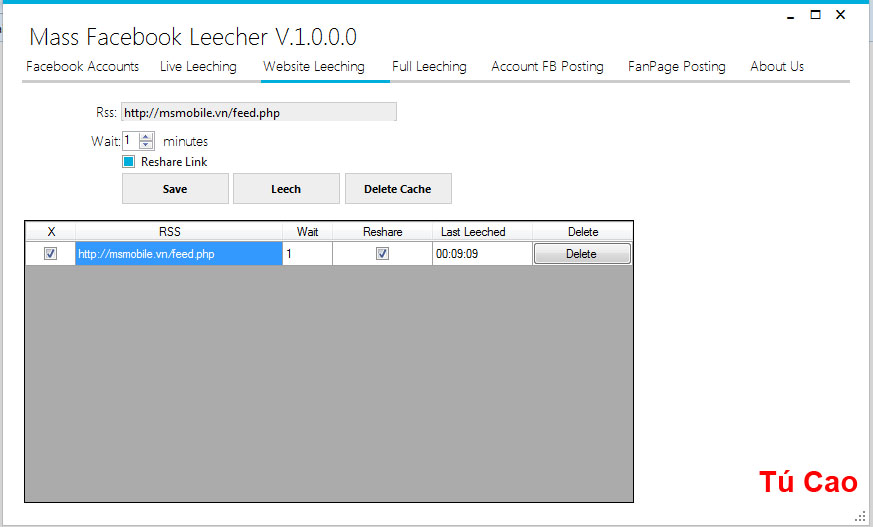The width and height of the screenshot is (873, 527).
Task: Toggle the Reshare Link checkbox
Action: (129, 162)
